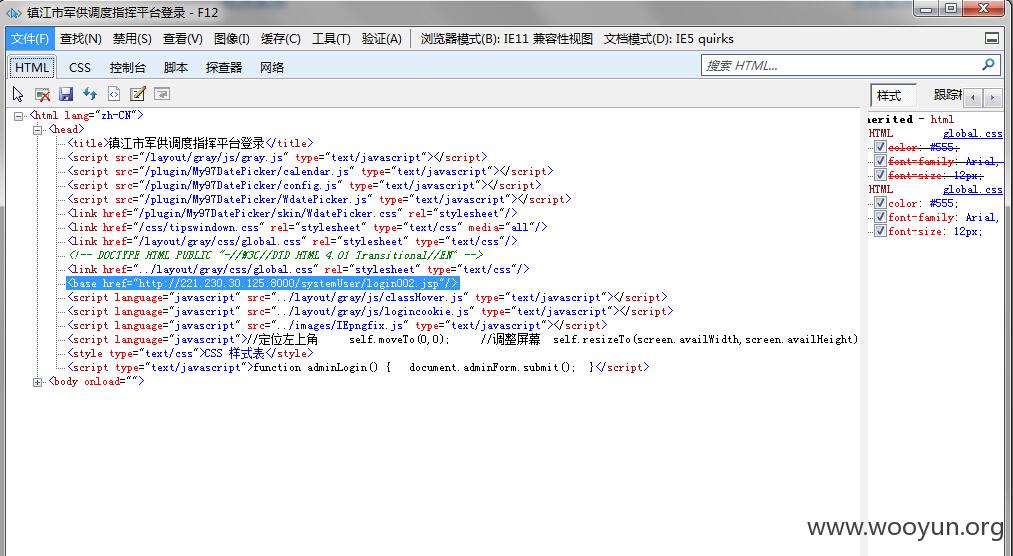Viewport: 1013px width, 556px height.
Task: Click the element source style page icon
Action: click(114, 94)
